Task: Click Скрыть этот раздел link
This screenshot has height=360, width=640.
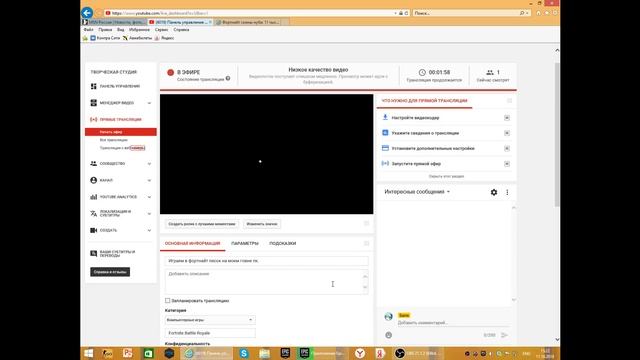Action: coord(446,176)
